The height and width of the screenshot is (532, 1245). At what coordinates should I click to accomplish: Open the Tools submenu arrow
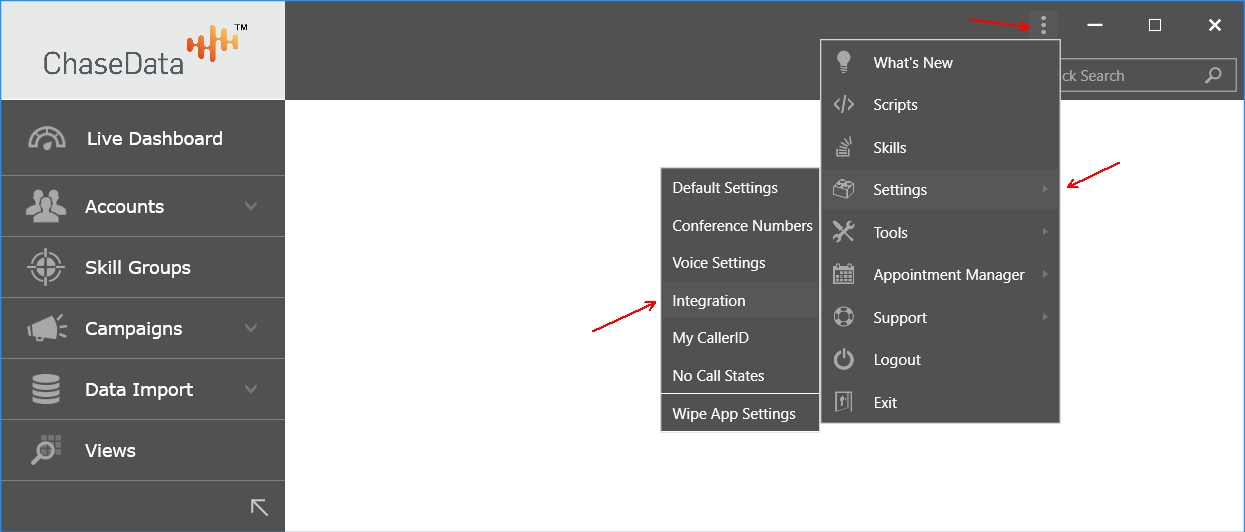click(x=1045, y=232)
